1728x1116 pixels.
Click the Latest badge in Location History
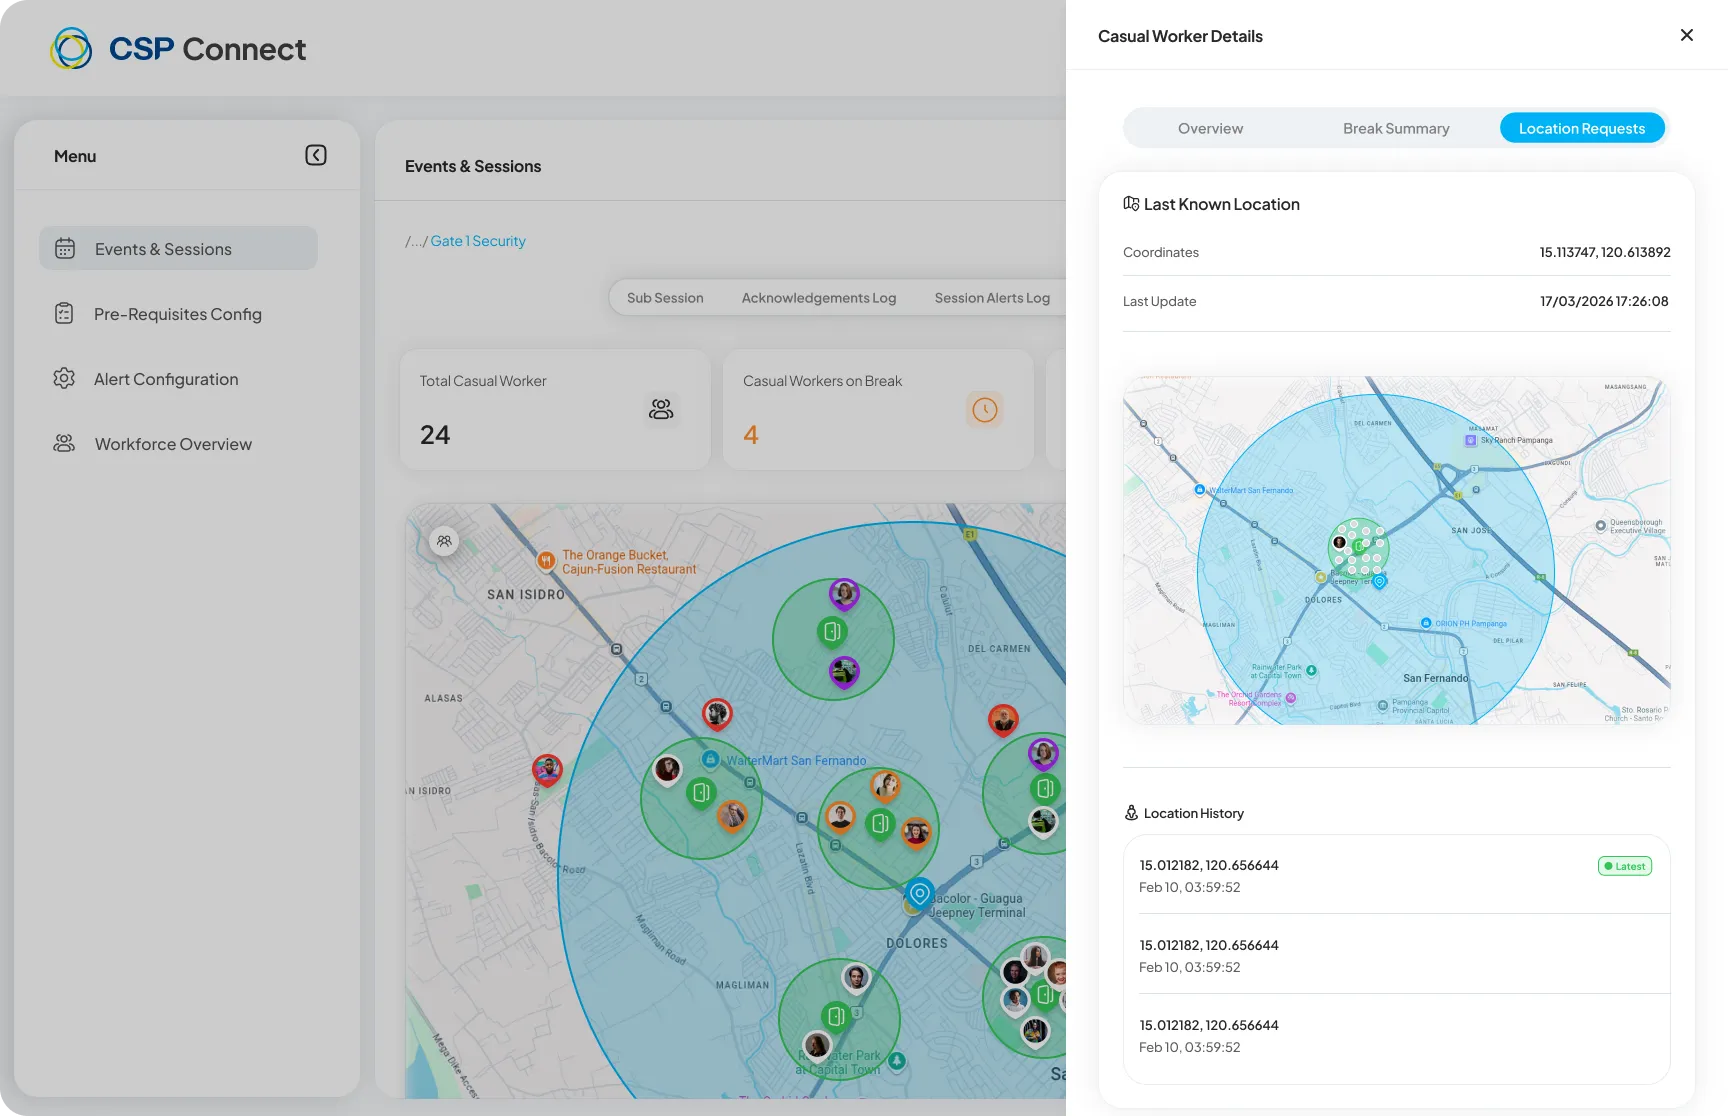pos(1625,866)
